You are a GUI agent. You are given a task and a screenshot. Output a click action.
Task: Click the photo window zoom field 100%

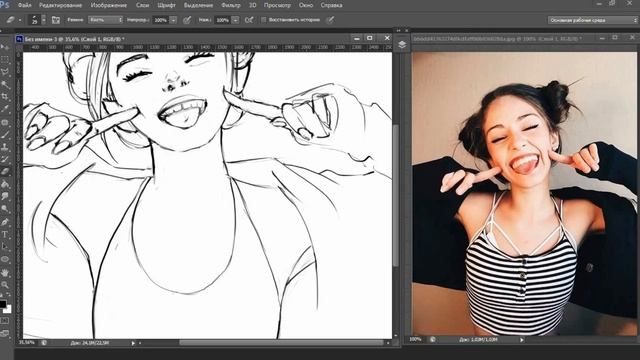(416, 340)
